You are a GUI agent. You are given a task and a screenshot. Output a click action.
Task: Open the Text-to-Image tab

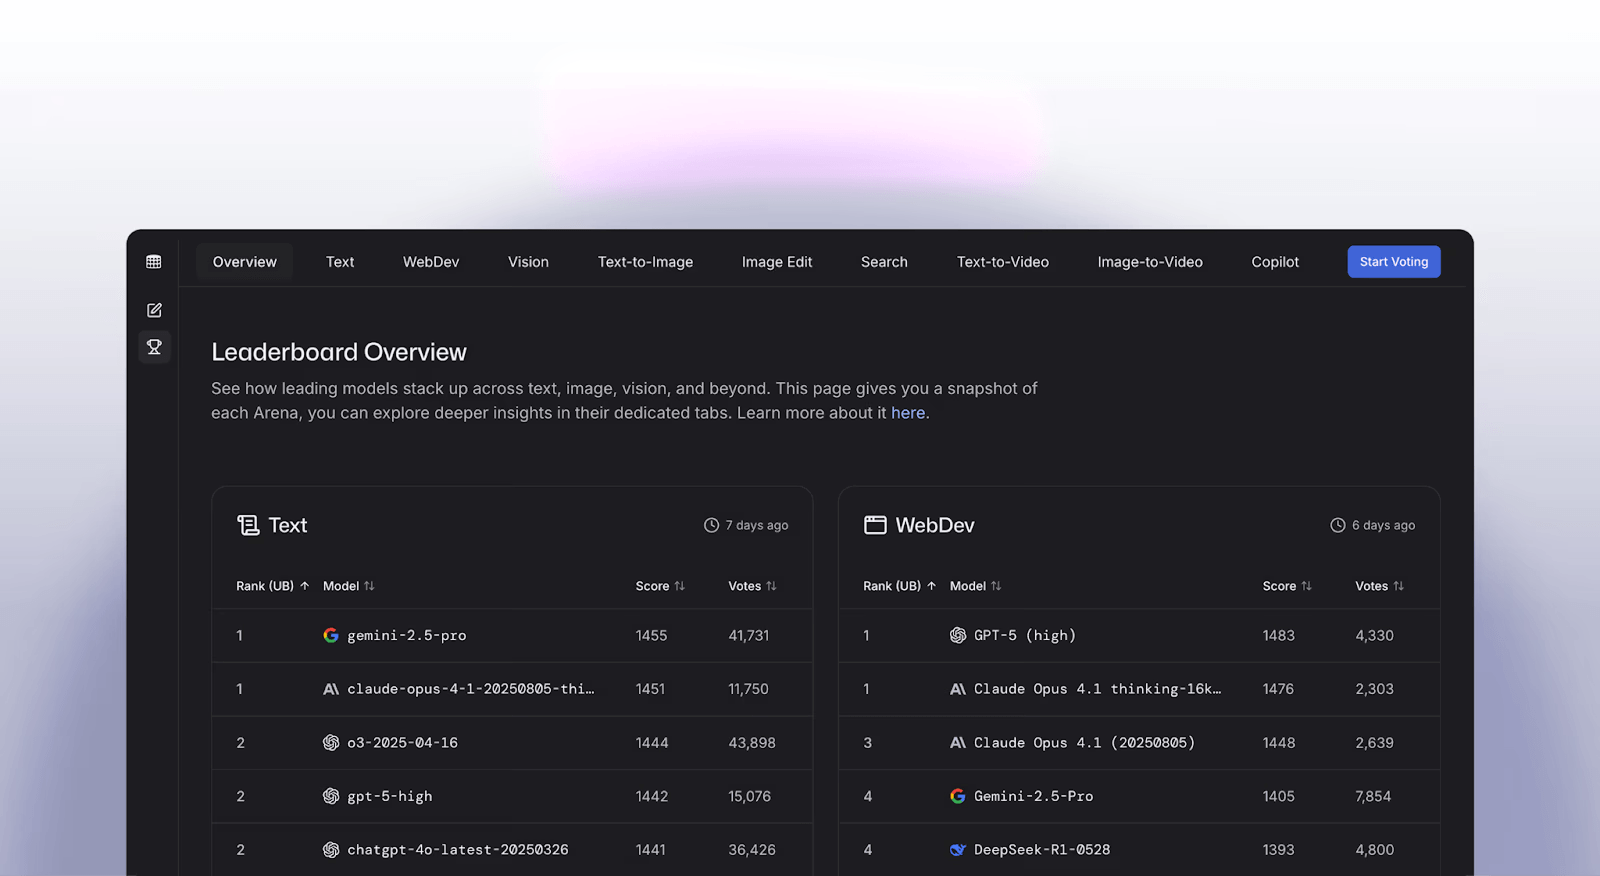pos(645,262)
